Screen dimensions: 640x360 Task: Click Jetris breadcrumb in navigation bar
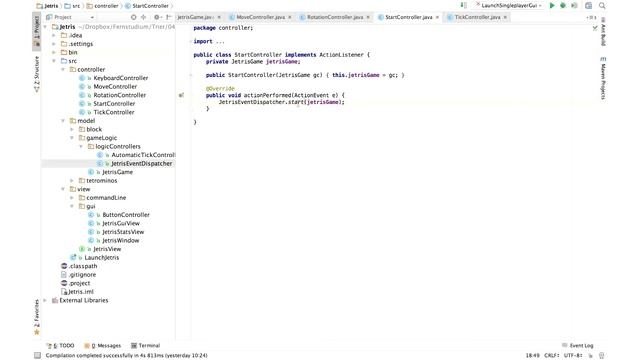[x=47, y=6]
